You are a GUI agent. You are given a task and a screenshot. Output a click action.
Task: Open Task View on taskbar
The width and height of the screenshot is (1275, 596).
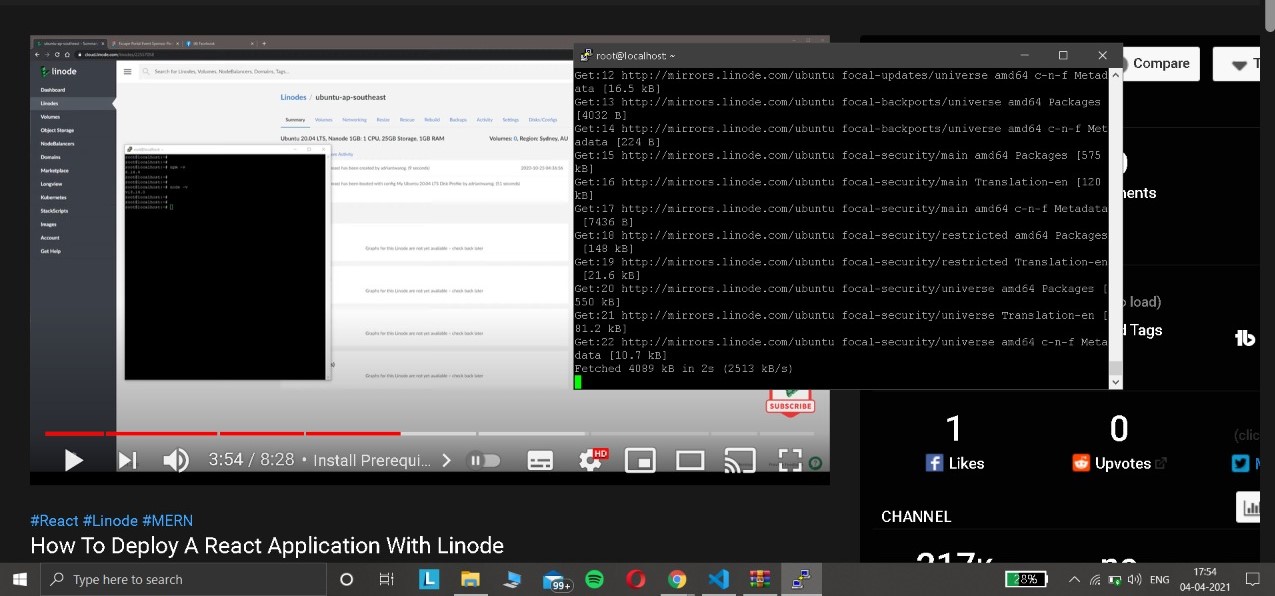tap(387, 579)
